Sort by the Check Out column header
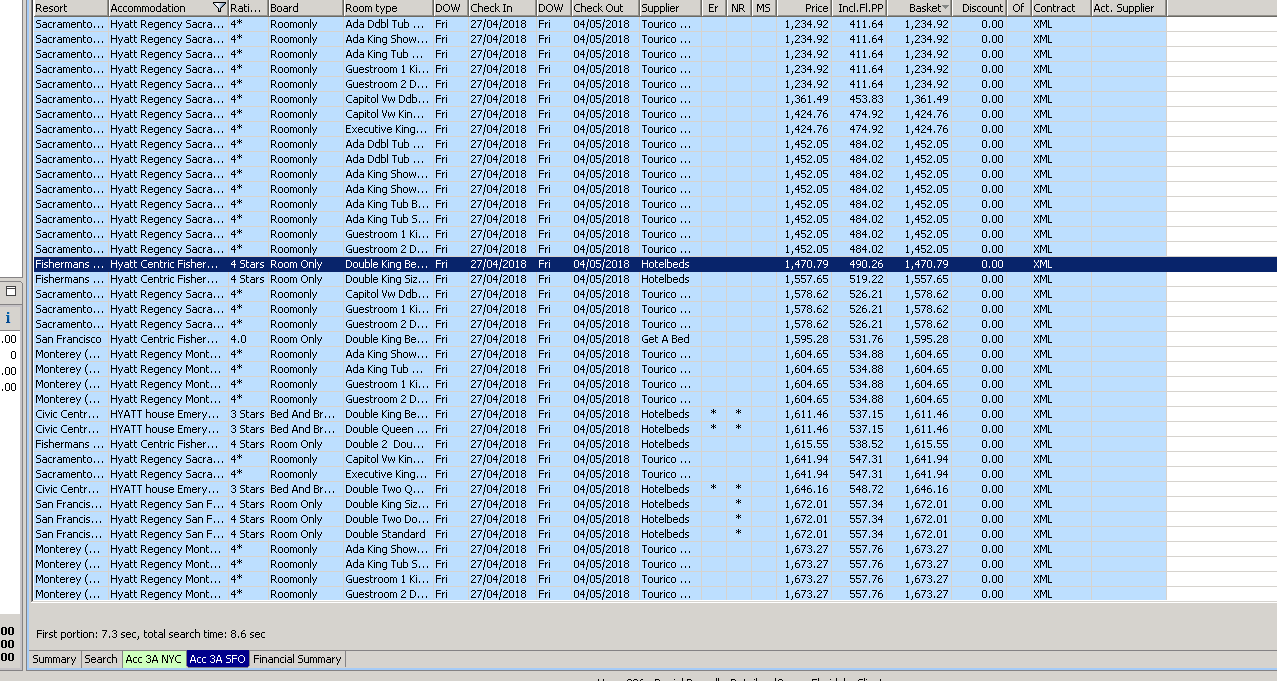The width and height of the screenshot is (1277, 681). [605, 8]
